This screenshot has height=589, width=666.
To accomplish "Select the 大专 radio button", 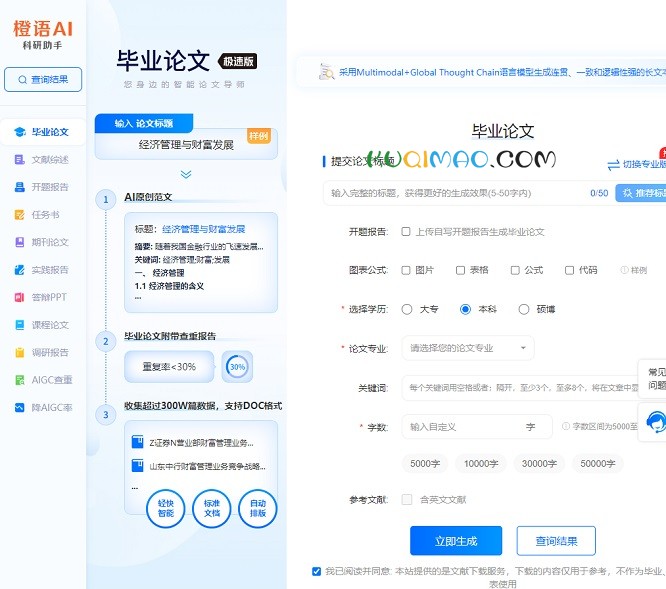I will tap(407, 309).
